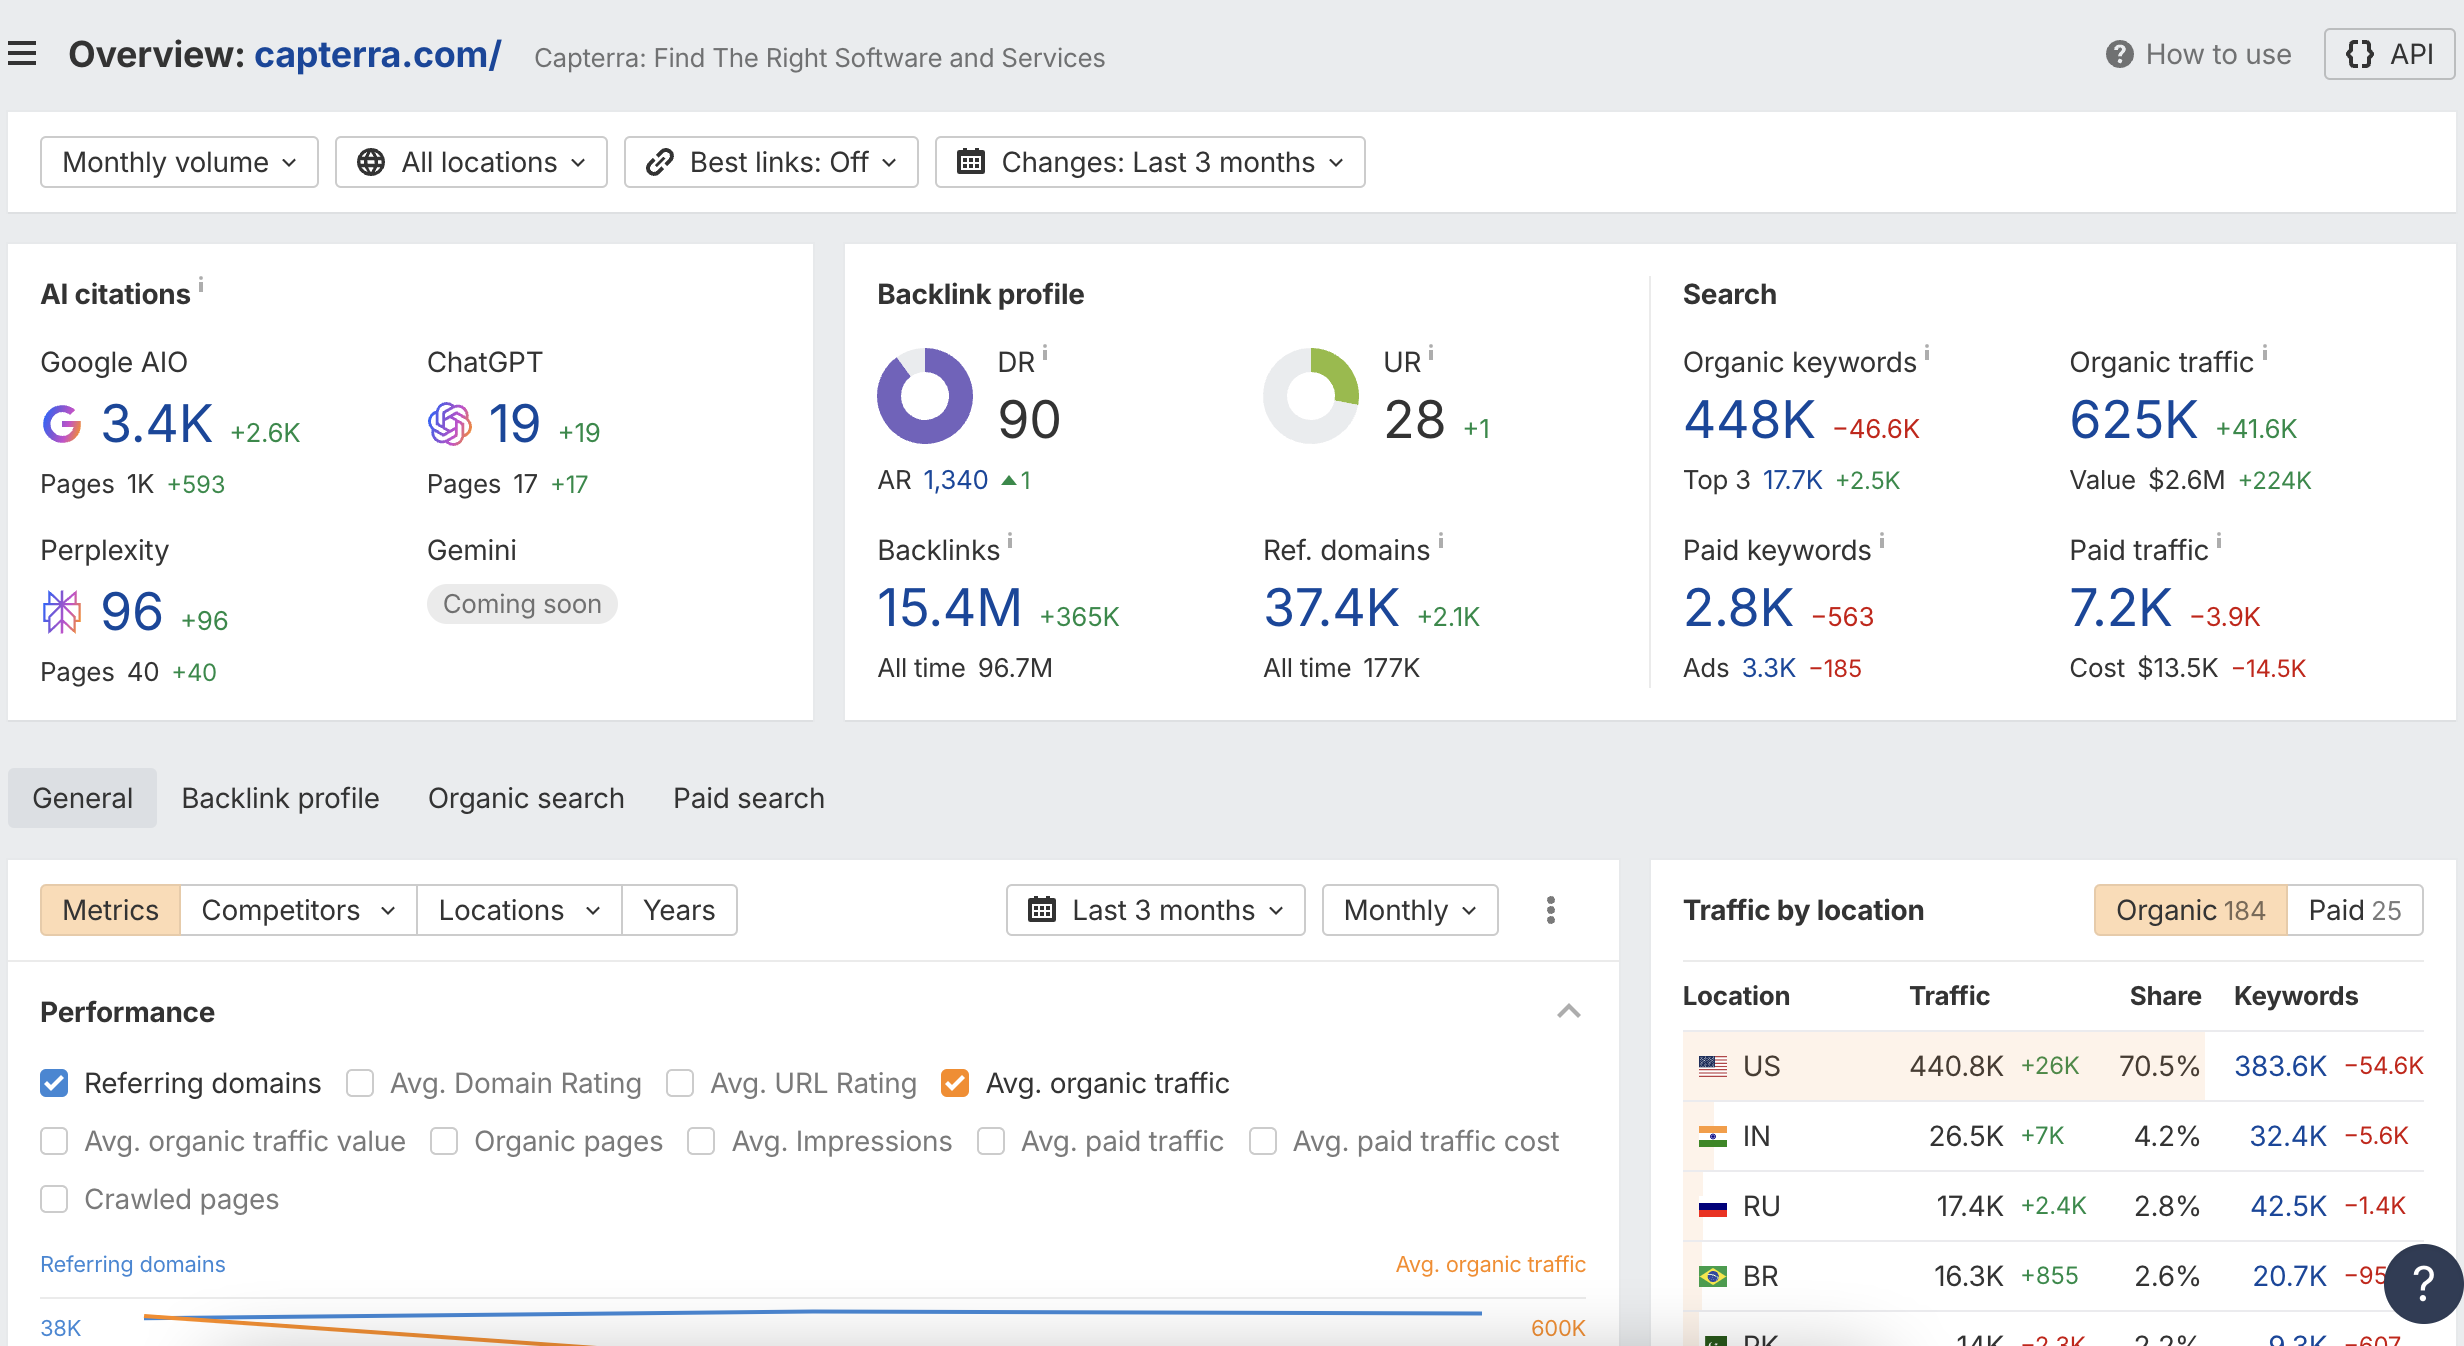Open the US keywords 383.6K link
Viewport: 2464px width, 1346px height.
click(2280, 1066)
